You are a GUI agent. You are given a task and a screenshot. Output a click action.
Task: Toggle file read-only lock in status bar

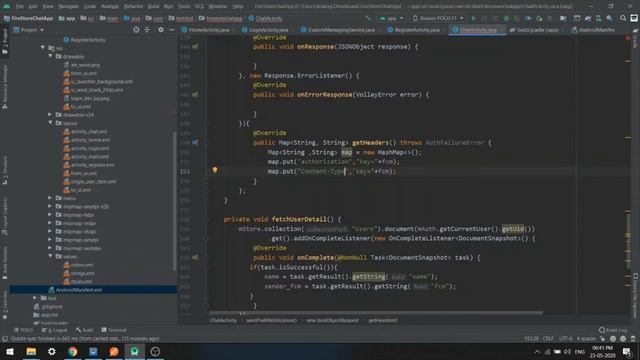point(602,339)
